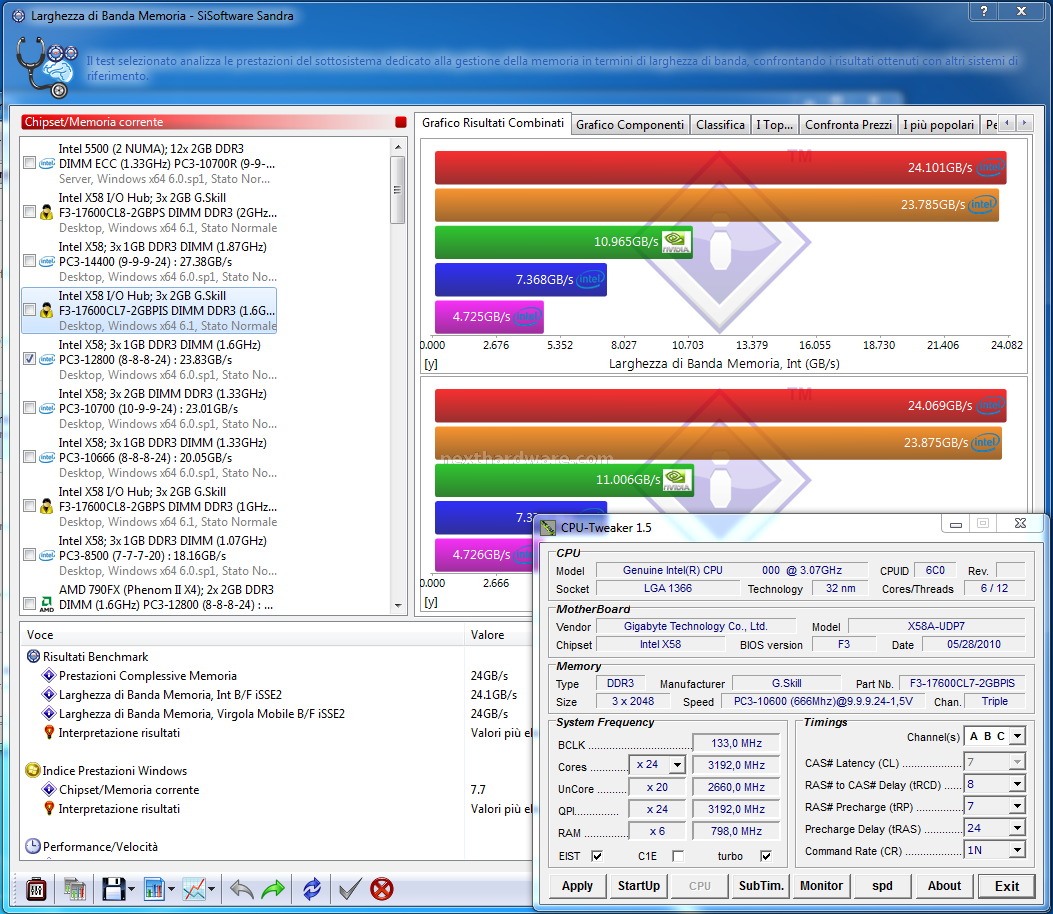The height and width of the screenshot is (914, 1053).
Task: Click the About button
Action: 944,886
